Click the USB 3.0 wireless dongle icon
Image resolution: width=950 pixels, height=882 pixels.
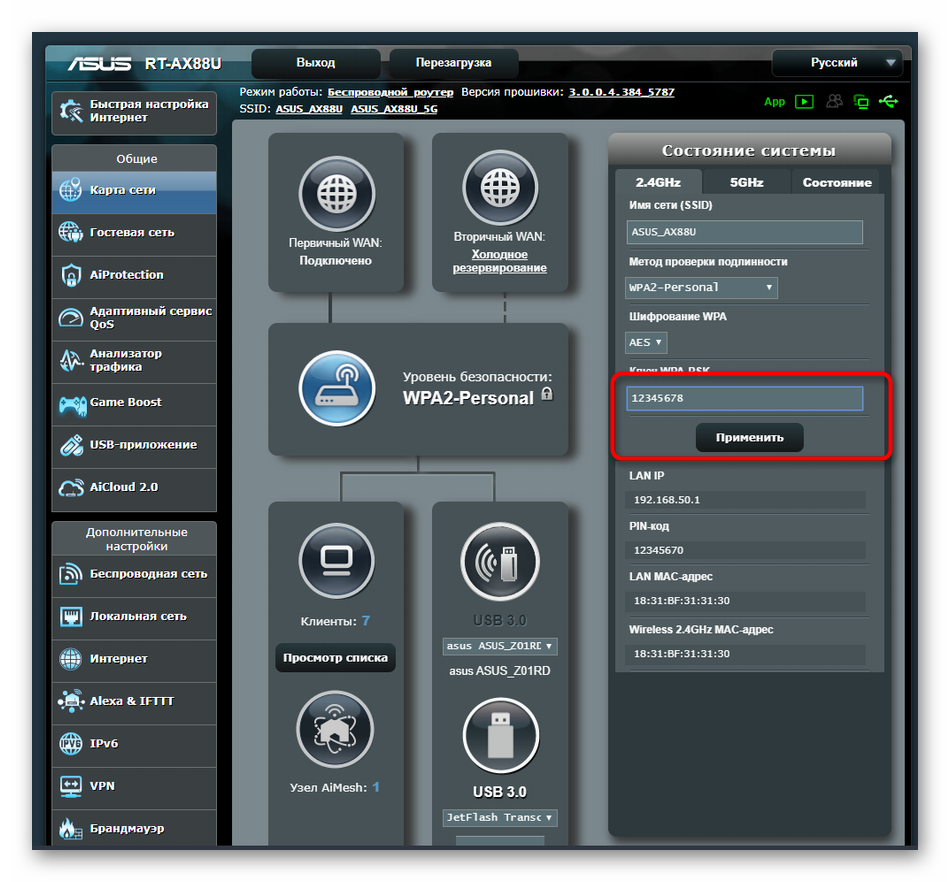click(x=499, y=562)
